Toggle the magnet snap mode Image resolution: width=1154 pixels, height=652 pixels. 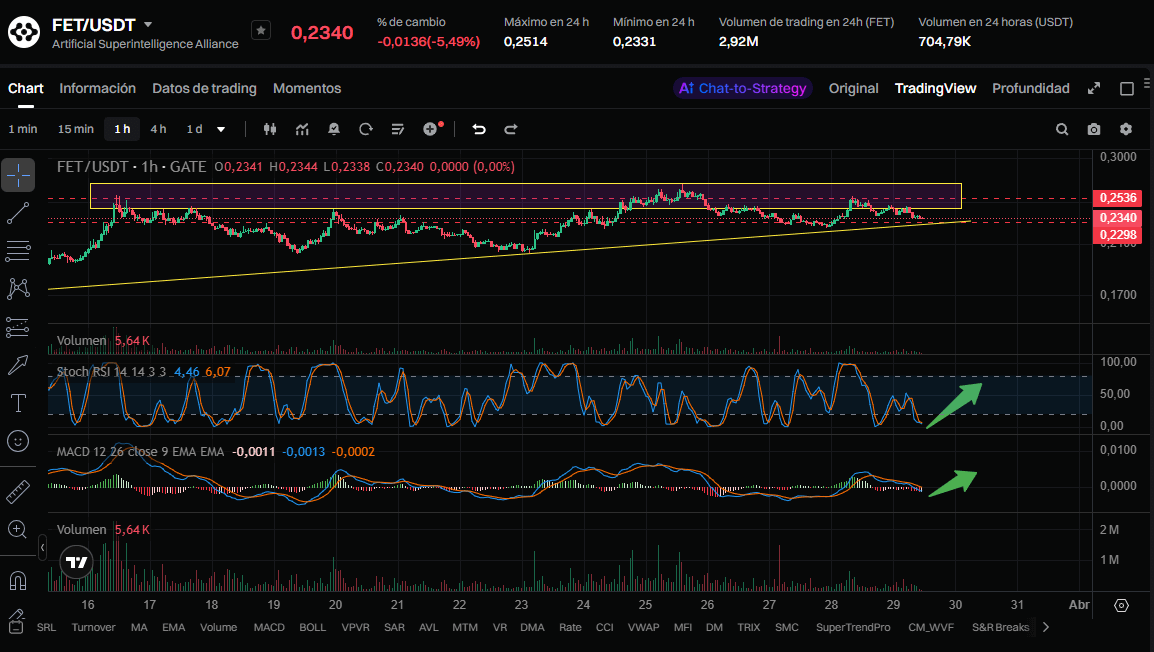(18, 580)
